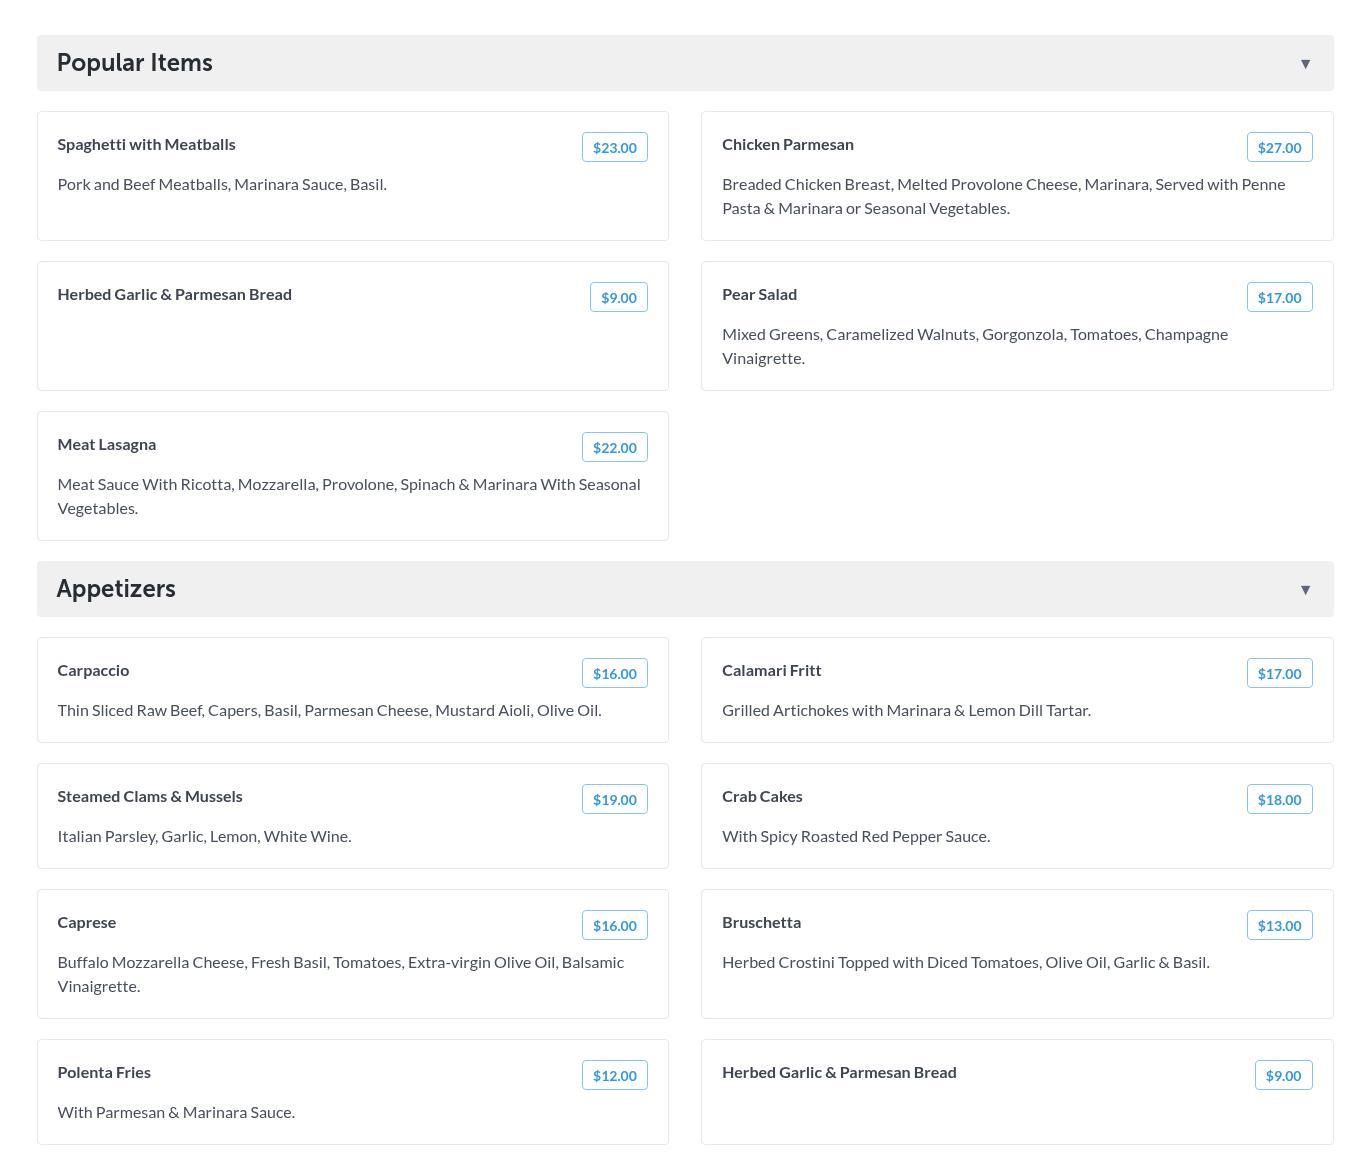1370x1155 pixels.
Task: Click the Popular Items section header
Action: point(135,63)
